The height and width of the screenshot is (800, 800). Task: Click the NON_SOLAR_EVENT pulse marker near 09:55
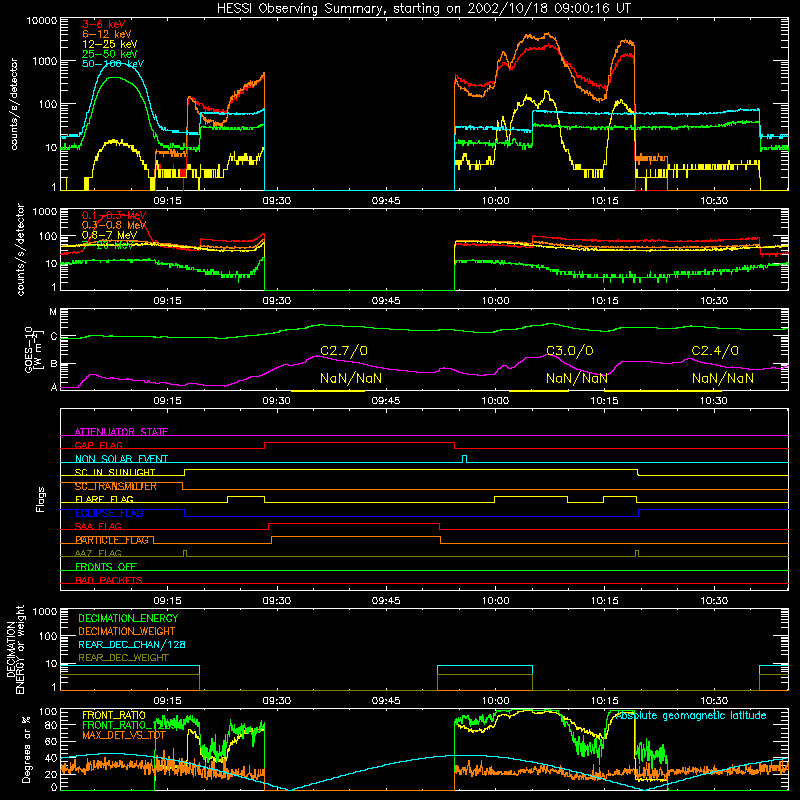464,459
